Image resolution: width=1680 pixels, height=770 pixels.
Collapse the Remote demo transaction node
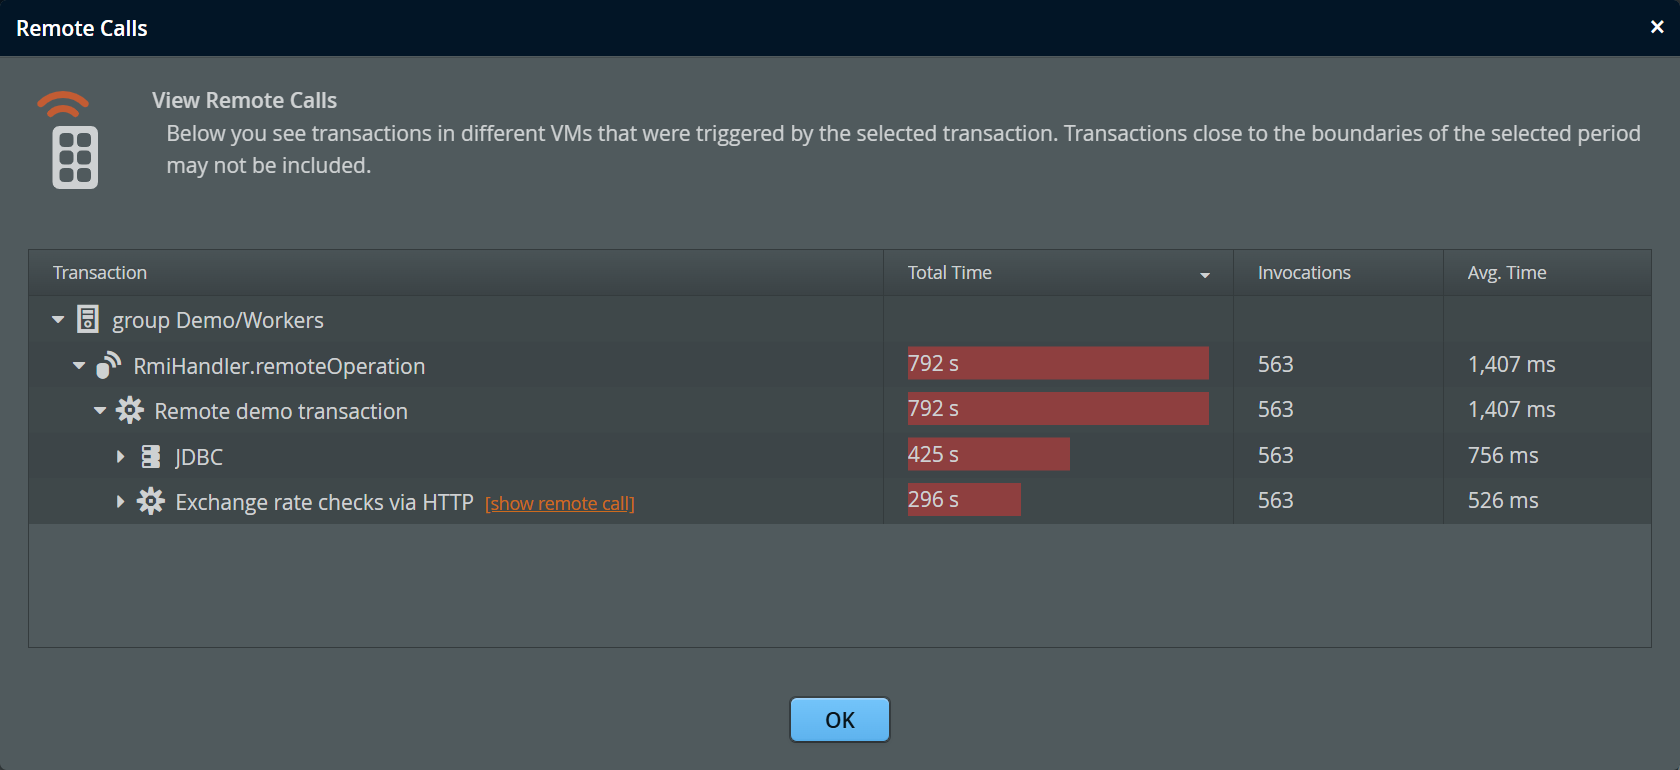(x=100, y=411)
